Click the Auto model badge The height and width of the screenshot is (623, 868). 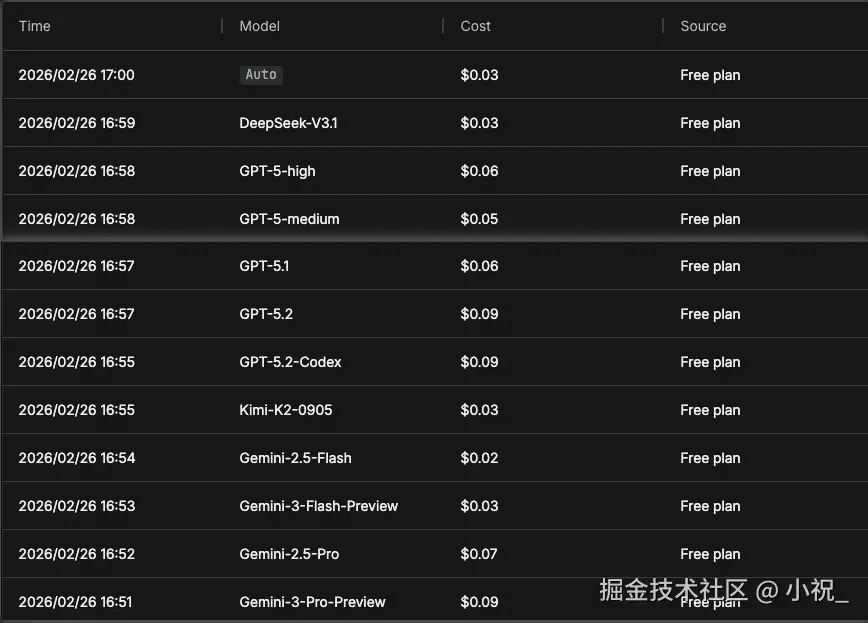[x=261, y=75]
